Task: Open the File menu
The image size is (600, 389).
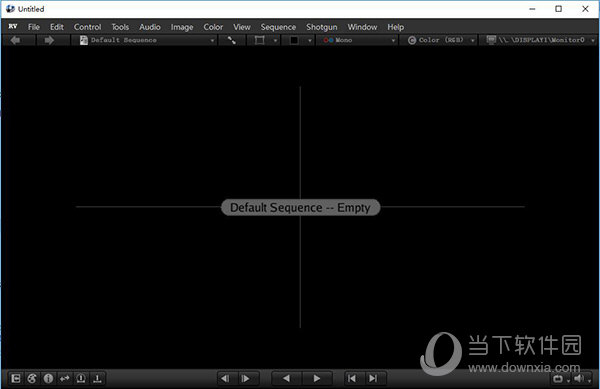Action: tap(34, 27)
